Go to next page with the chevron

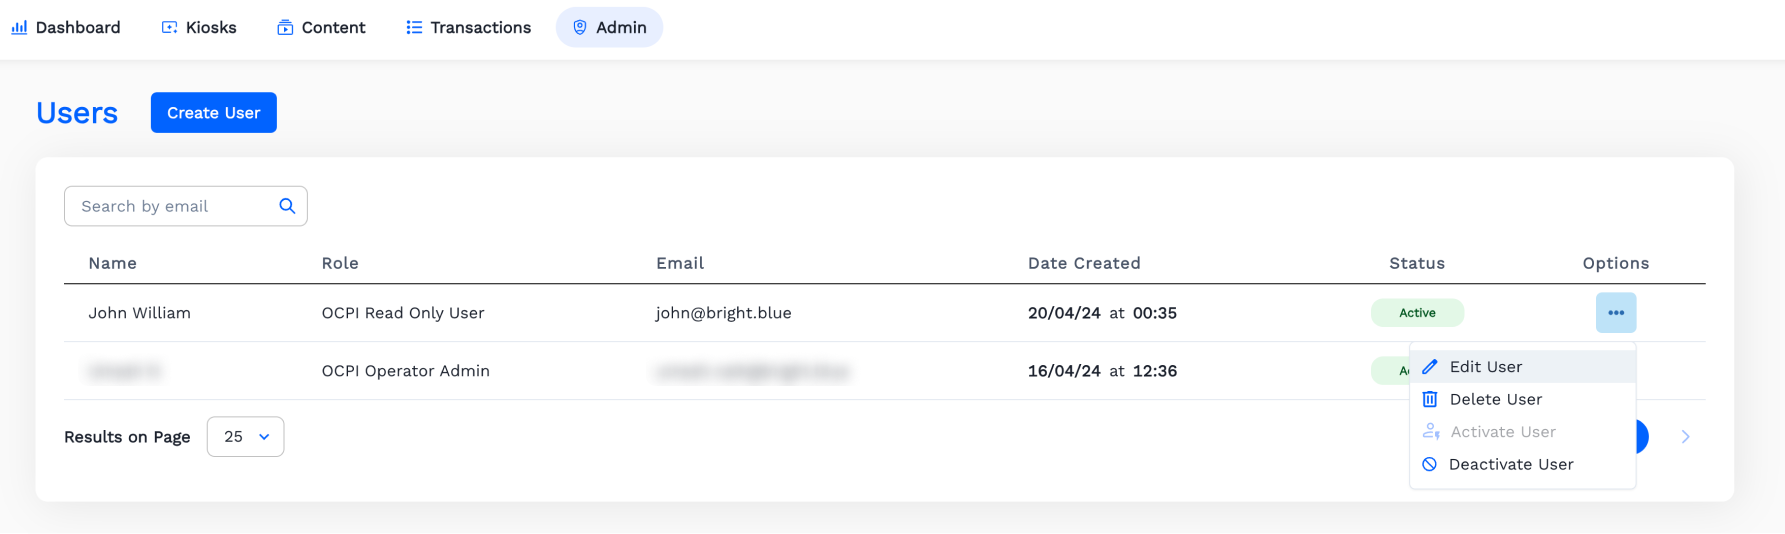click(x=1685, y=437)
